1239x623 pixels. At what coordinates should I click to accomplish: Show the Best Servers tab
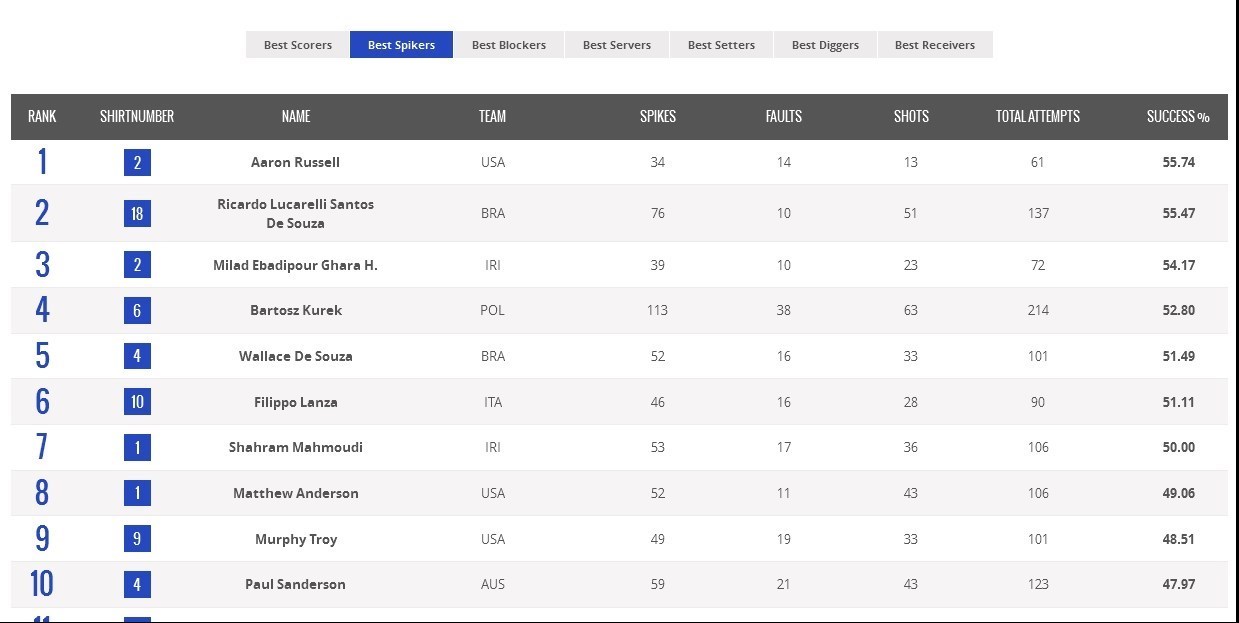617,45
